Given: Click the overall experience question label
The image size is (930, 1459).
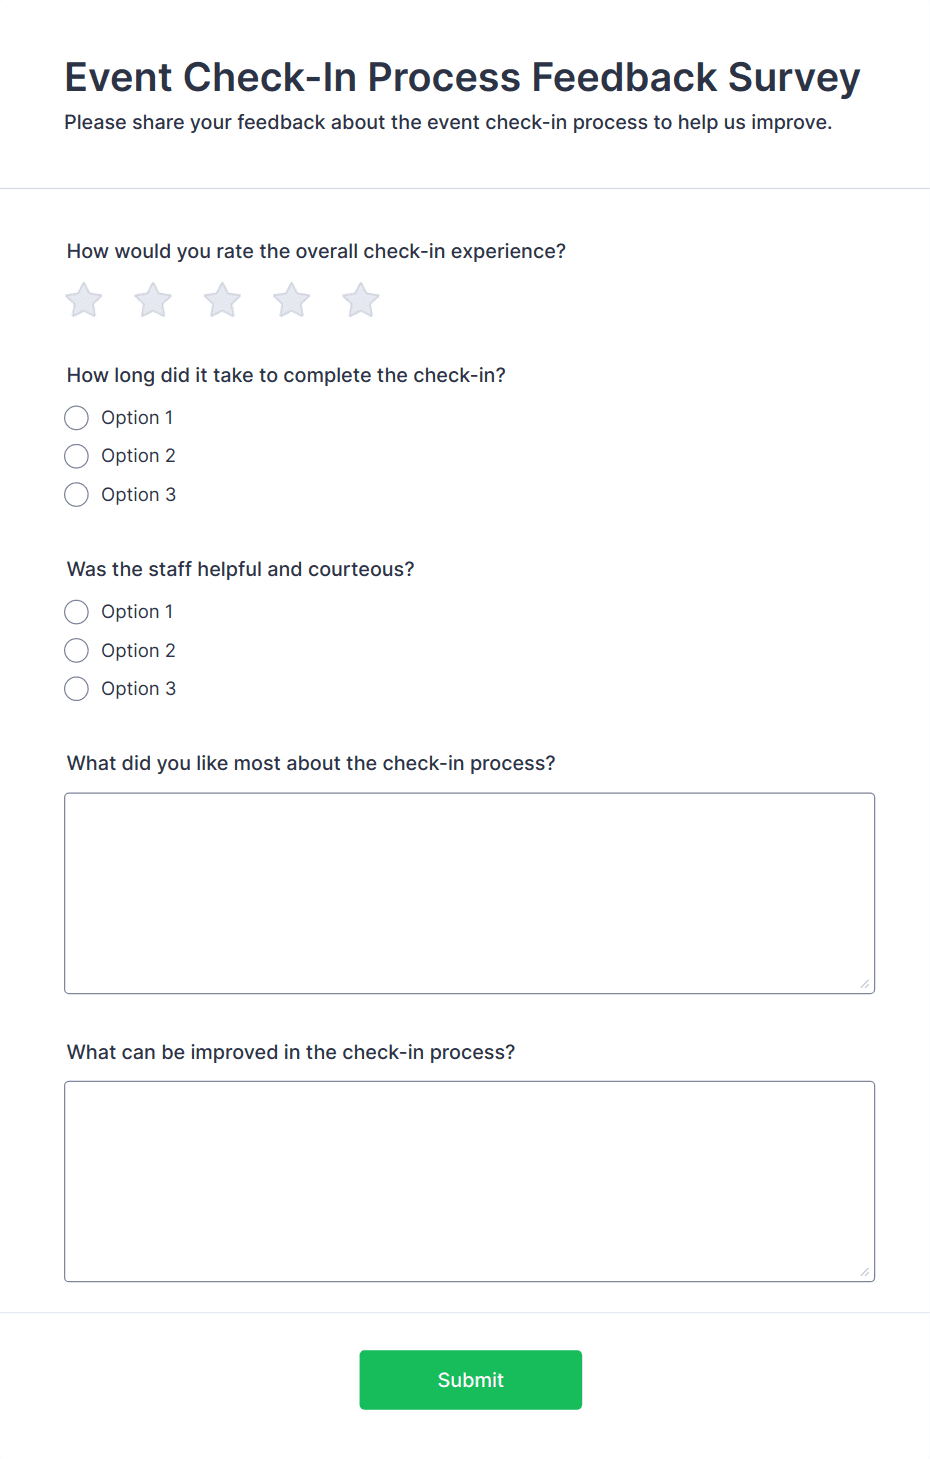Looking at the screenshot, I should coord(316,251).
